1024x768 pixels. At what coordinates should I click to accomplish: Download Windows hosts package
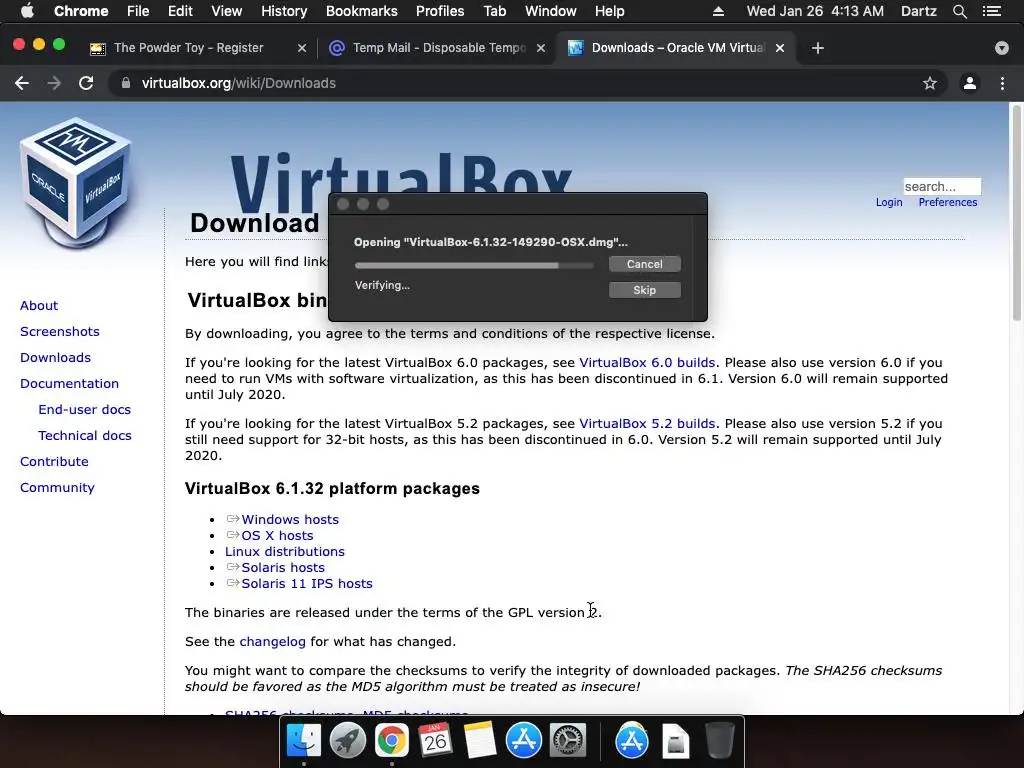coord(290,519)
